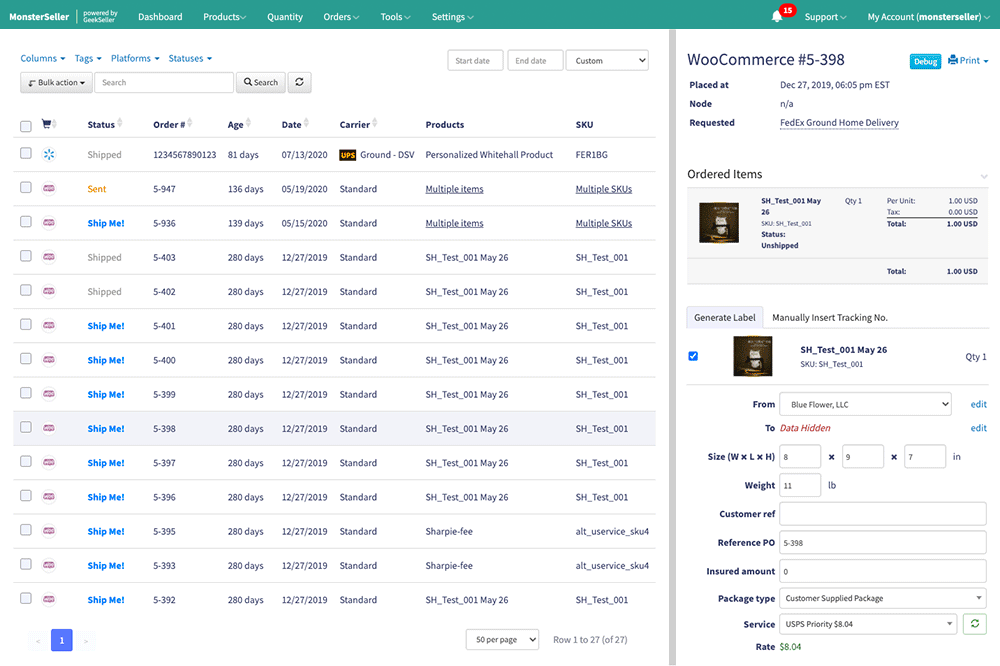Click the WooCommerce icon for order 5-401
Screen dimensions: 1000x666
point(49,326)
